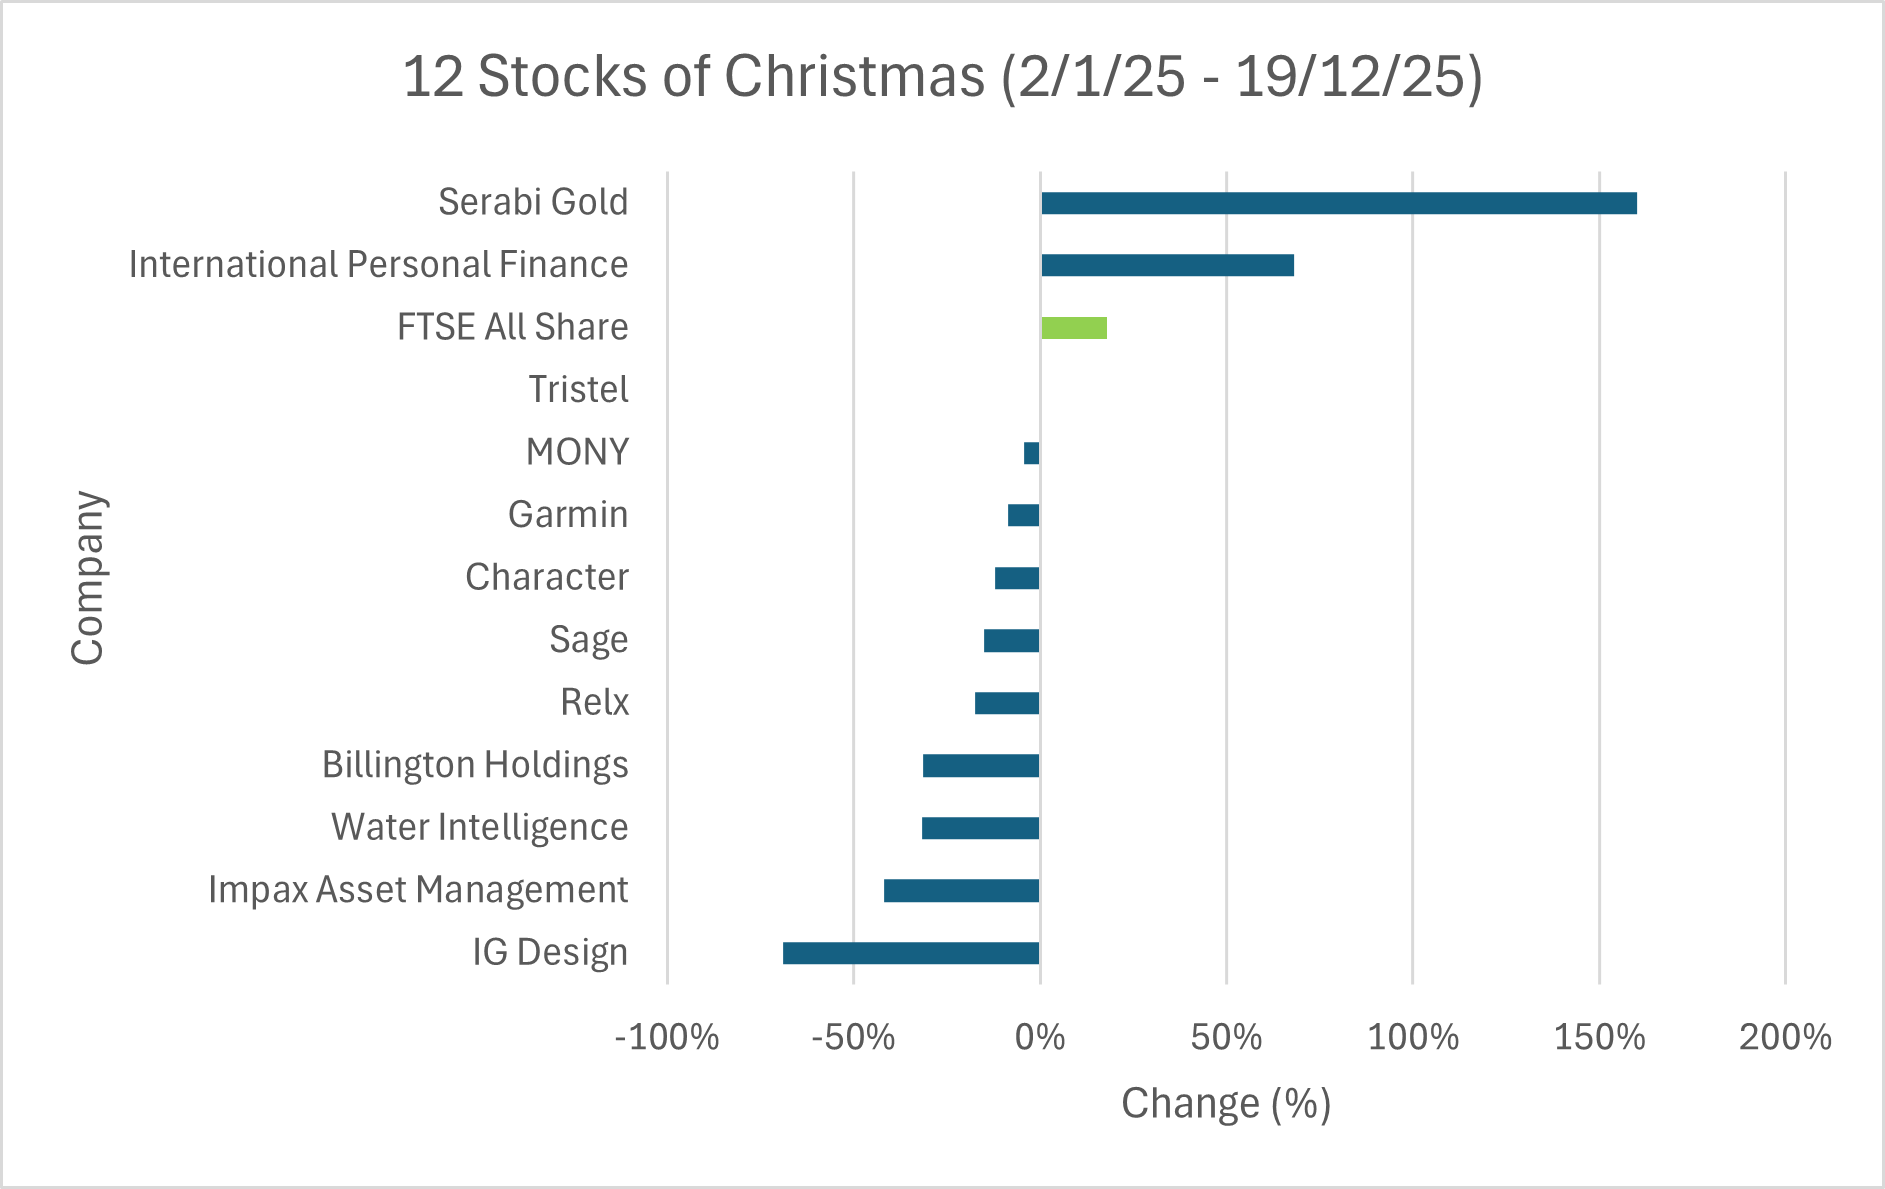
Task: Select the MONY bar
Action: [1032, 453]
